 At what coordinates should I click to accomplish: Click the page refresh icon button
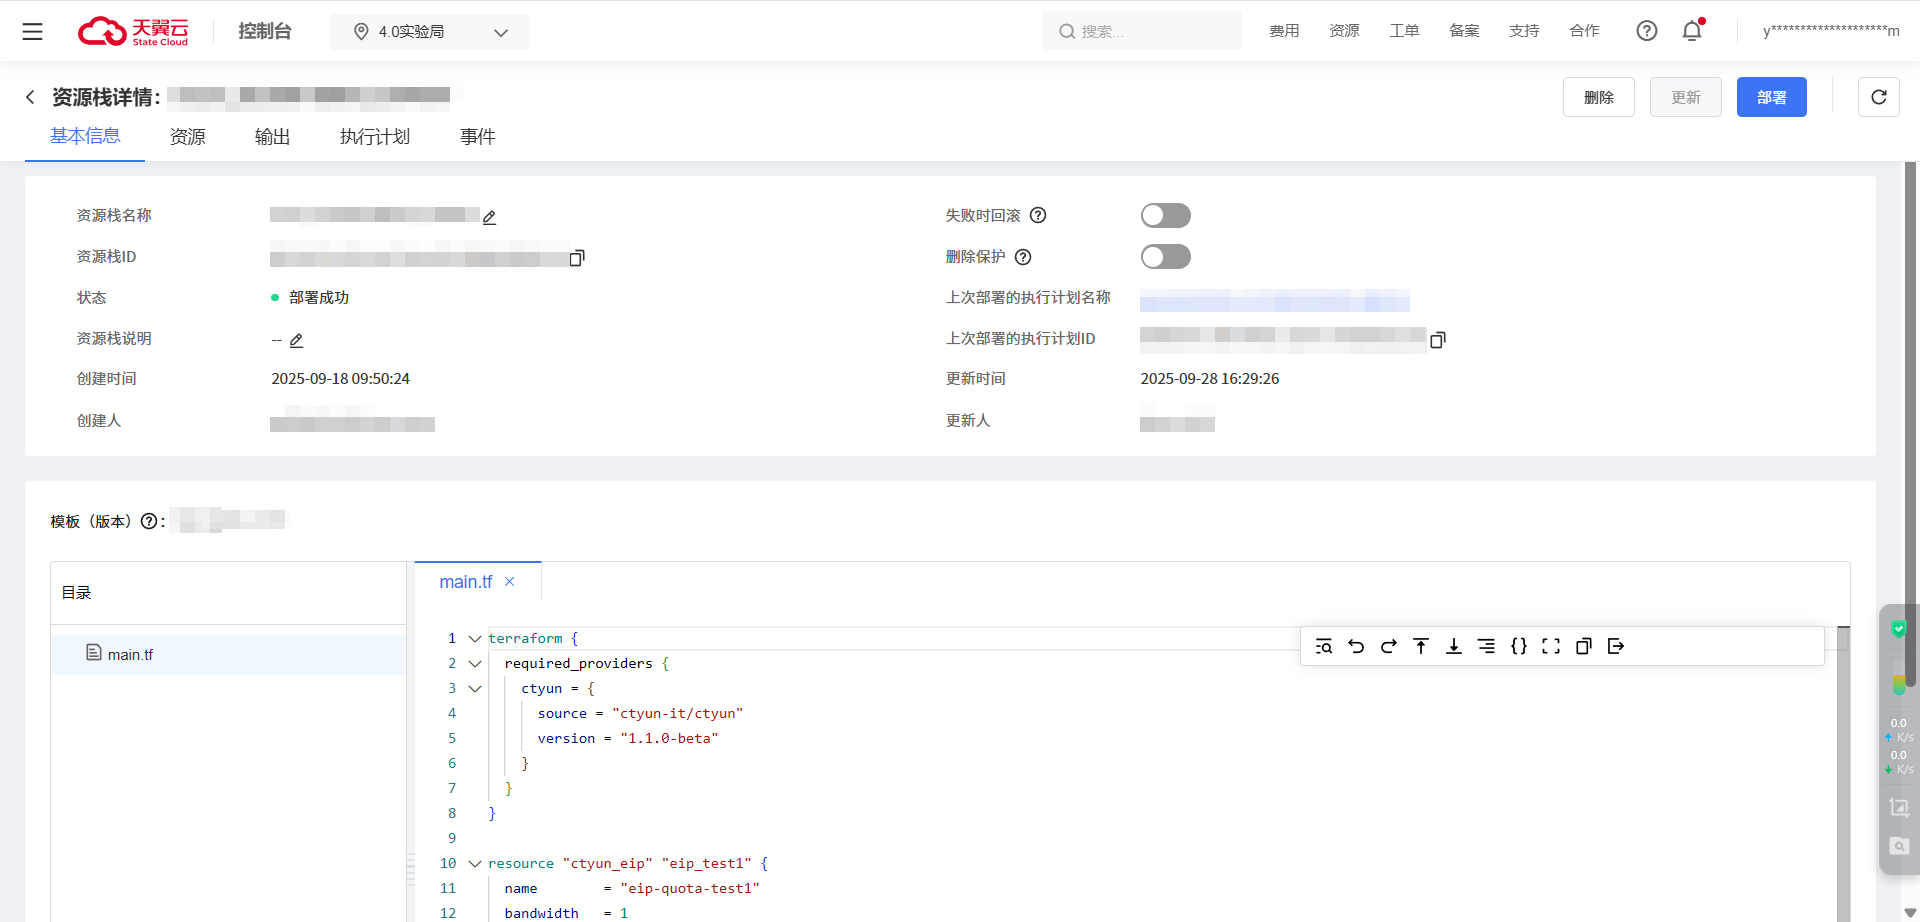tap(1878, 97)
